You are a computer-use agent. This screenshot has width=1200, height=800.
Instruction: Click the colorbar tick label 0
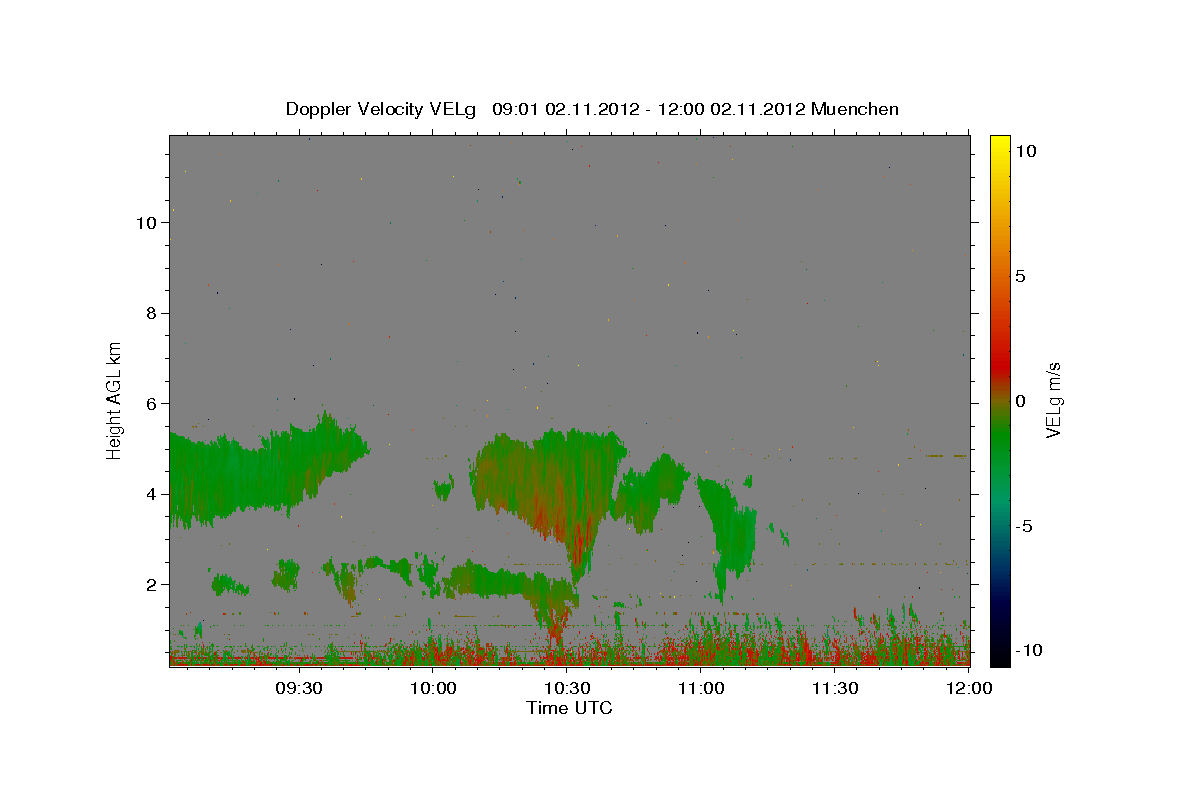(x=1022, y=400)
